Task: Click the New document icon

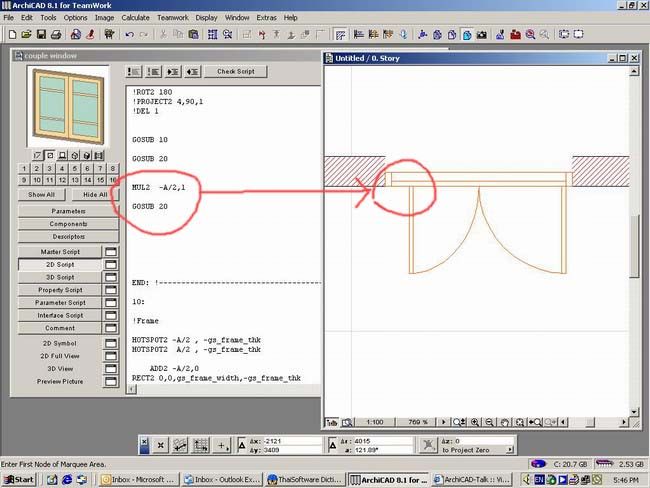Action: [12, 34]
